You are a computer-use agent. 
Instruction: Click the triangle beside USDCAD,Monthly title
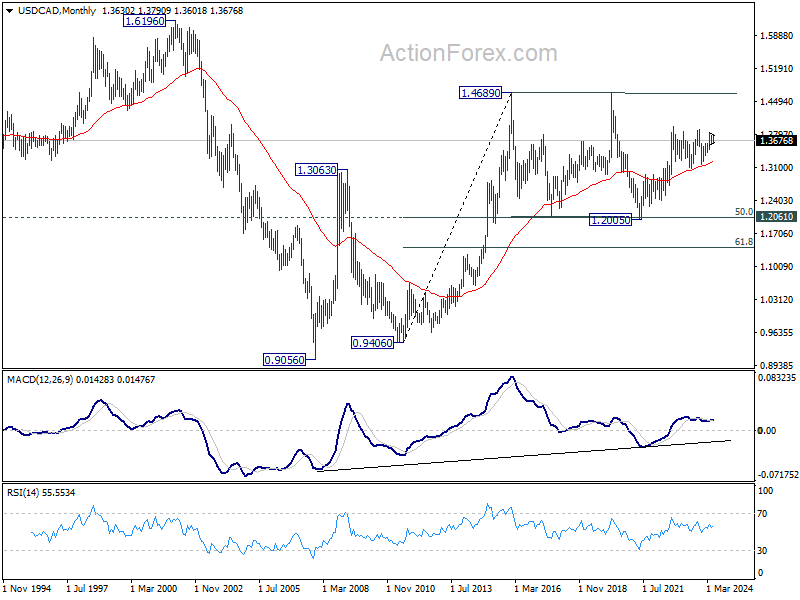(x=9, y=11)
